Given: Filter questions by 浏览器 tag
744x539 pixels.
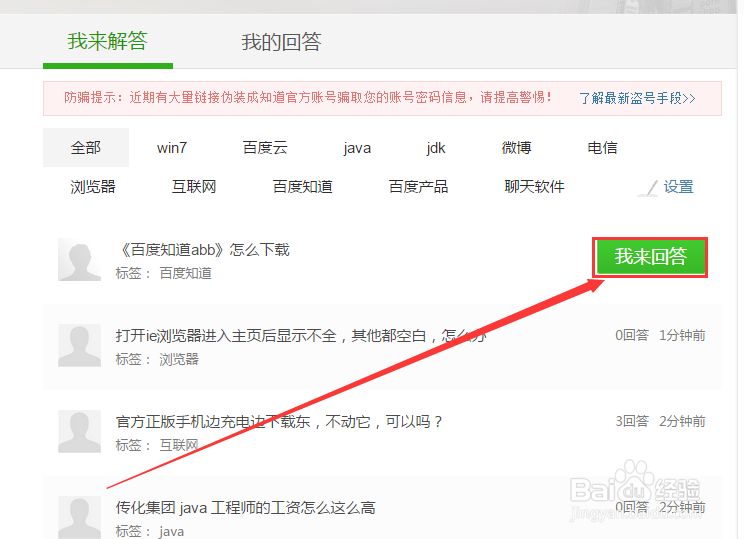Looking at the screenshot, I should click(93, 186).
